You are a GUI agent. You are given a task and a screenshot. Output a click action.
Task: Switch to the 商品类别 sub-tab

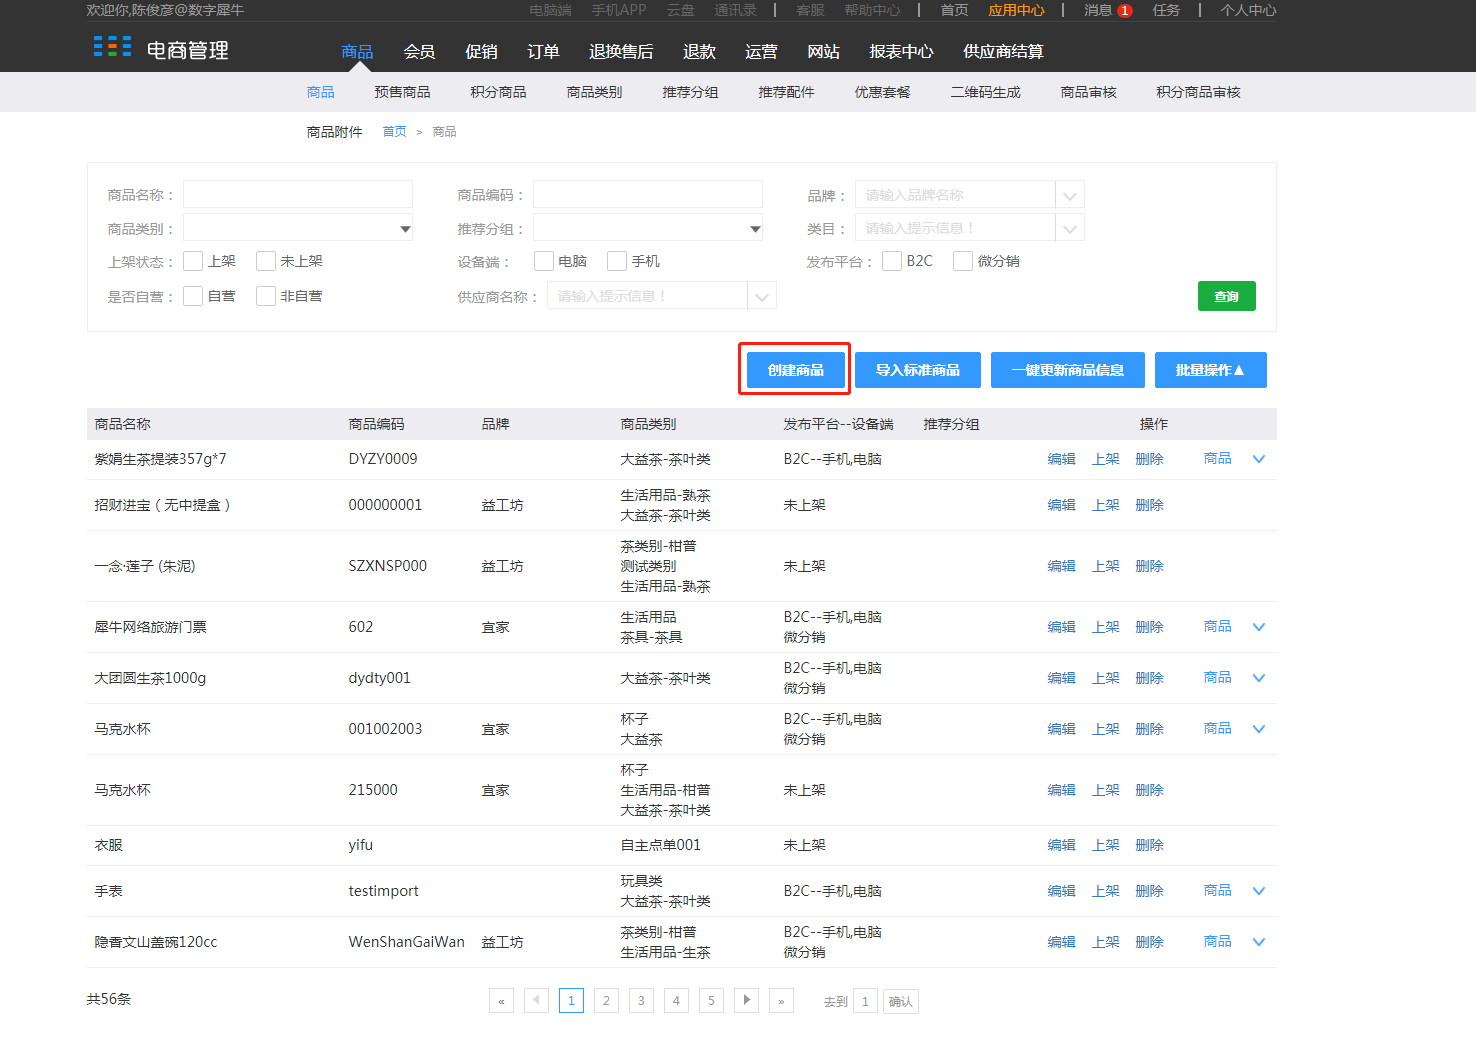coord(594,92)
